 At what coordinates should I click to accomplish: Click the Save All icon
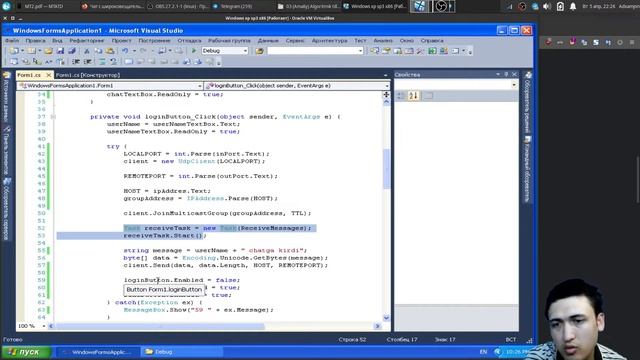72,51
